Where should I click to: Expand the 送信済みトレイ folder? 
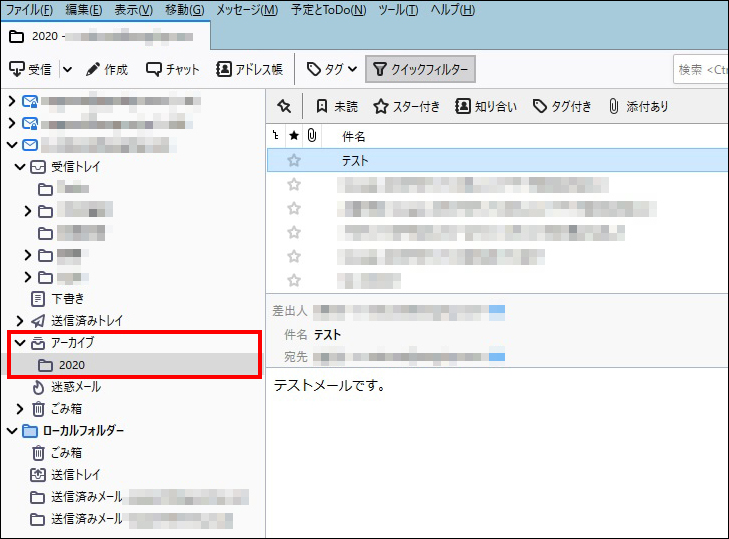[20, 321]
